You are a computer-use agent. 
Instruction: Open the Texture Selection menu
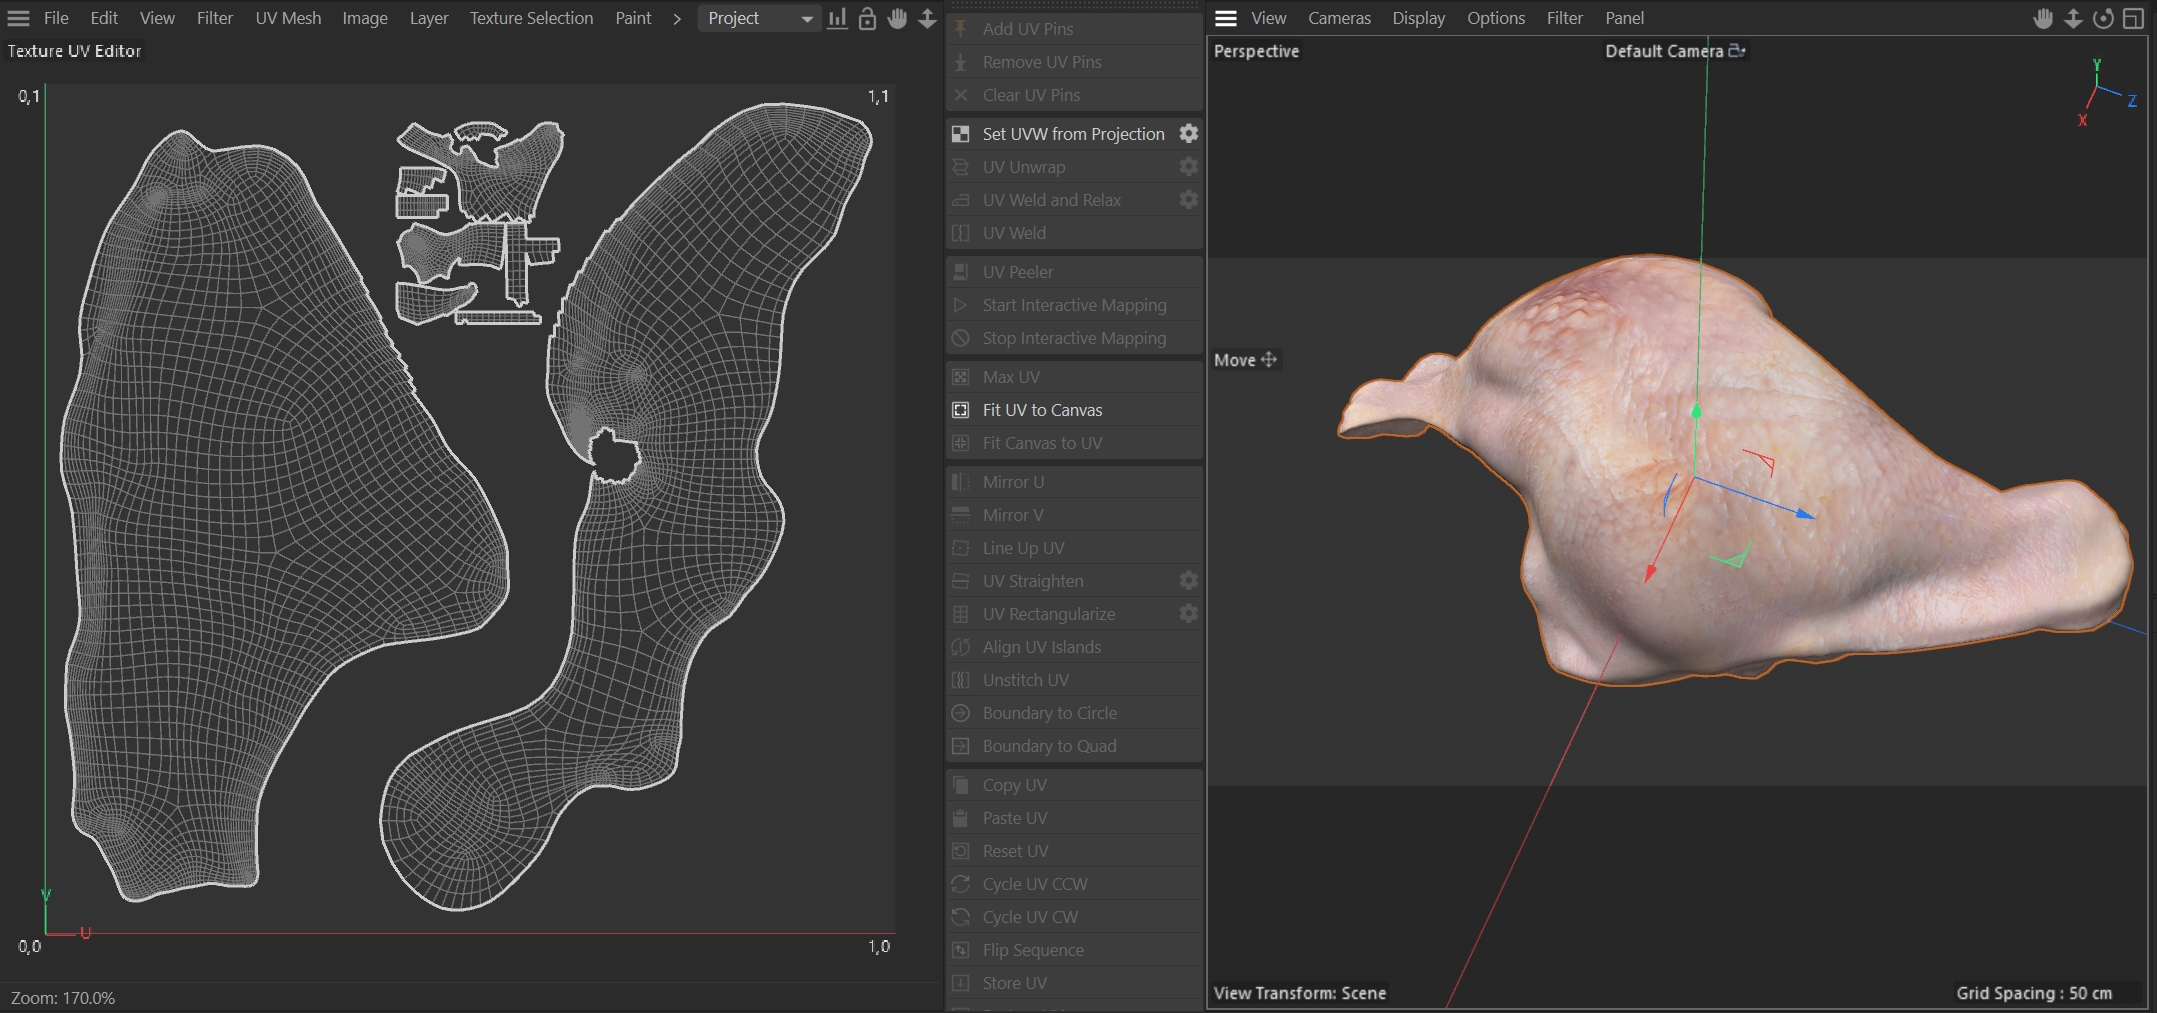531,18
